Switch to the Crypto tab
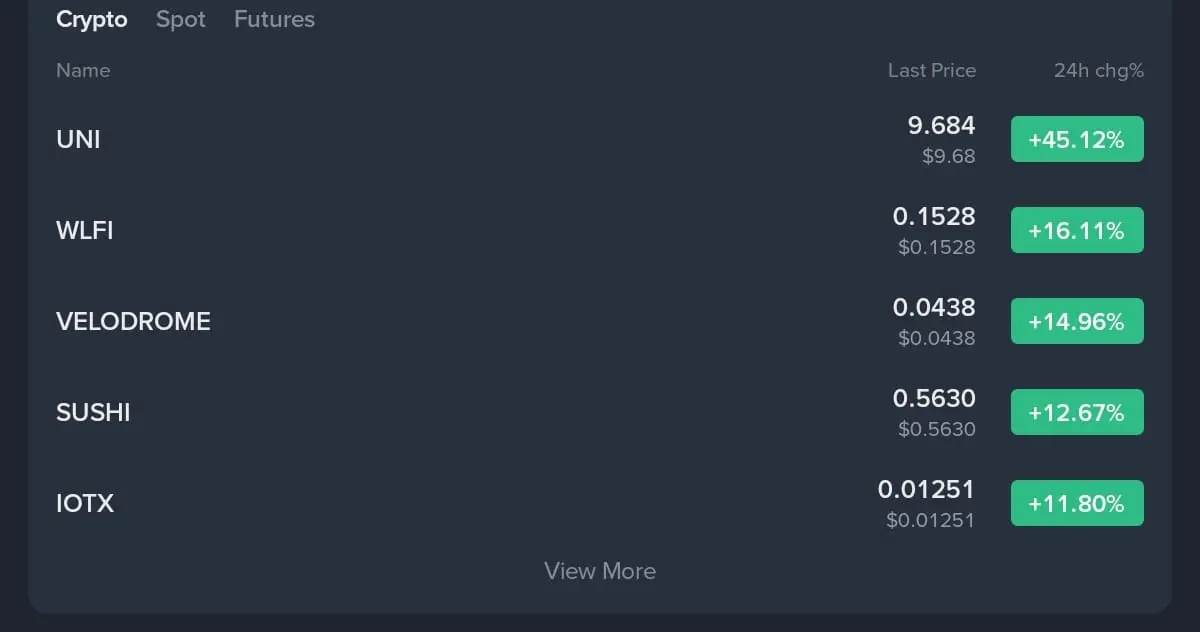Screen dimensions: 1200x632 [92, 19]
